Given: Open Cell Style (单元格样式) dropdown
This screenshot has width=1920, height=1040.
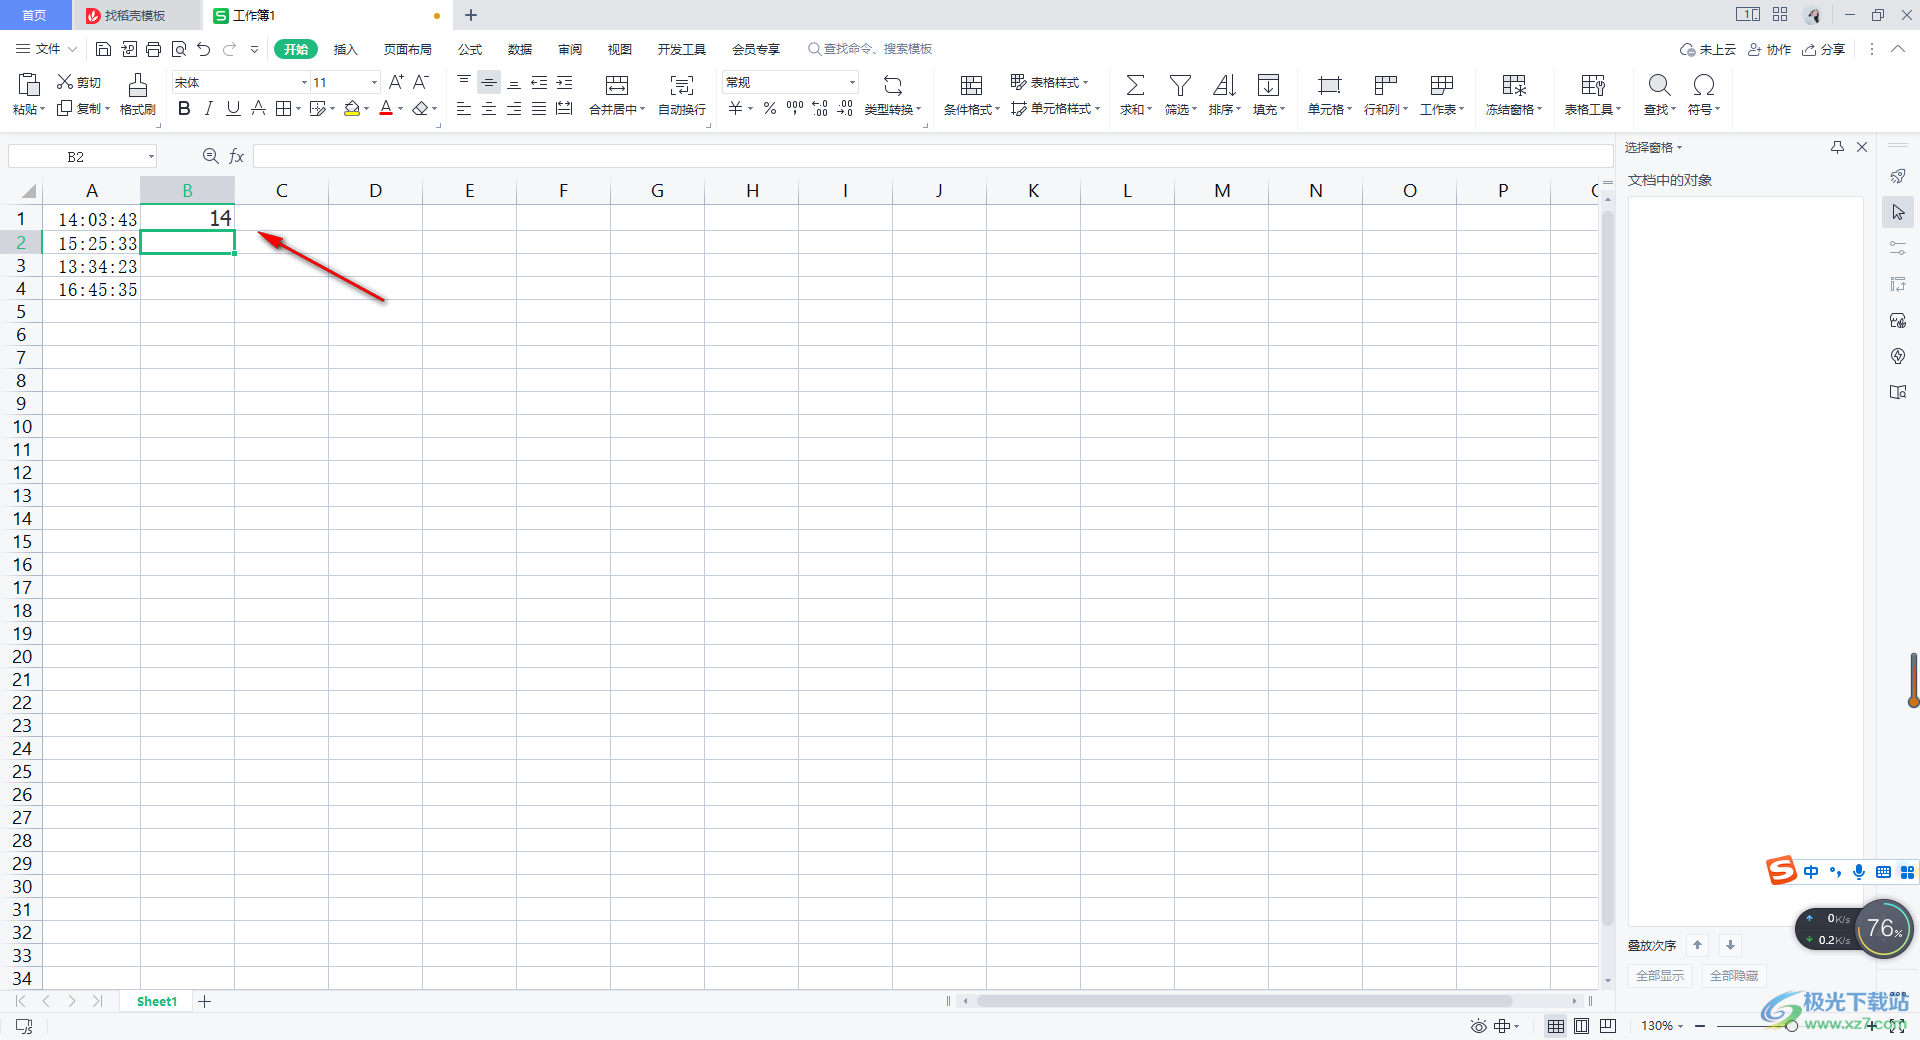Looking at the screenshot, I should pos(1055,108).
